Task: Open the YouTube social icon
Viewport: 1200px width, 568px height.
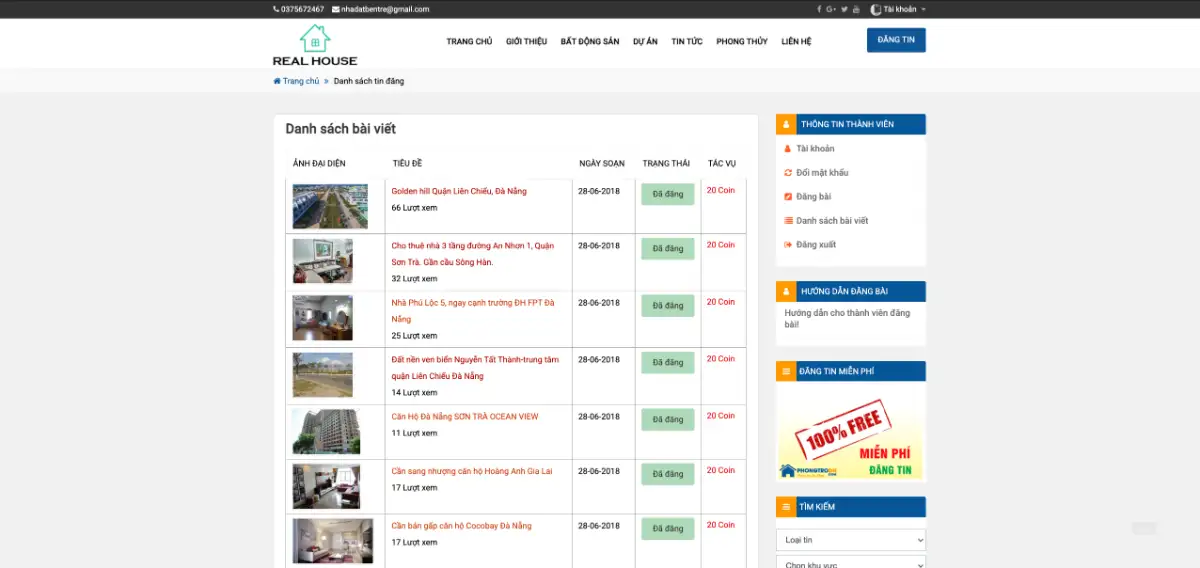Action: point(856,9)
